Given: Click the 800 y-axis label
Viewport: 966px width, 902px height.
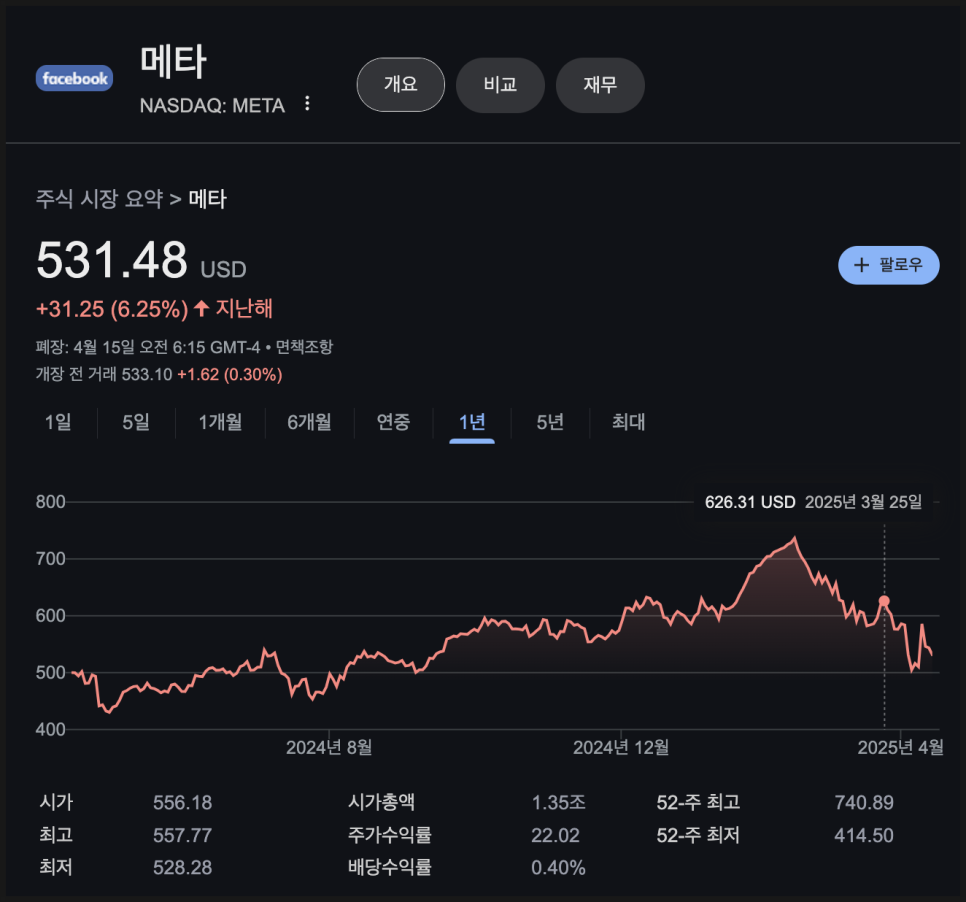Looking at the screenshot, I should pyautogui.click(x=50, y=502).
